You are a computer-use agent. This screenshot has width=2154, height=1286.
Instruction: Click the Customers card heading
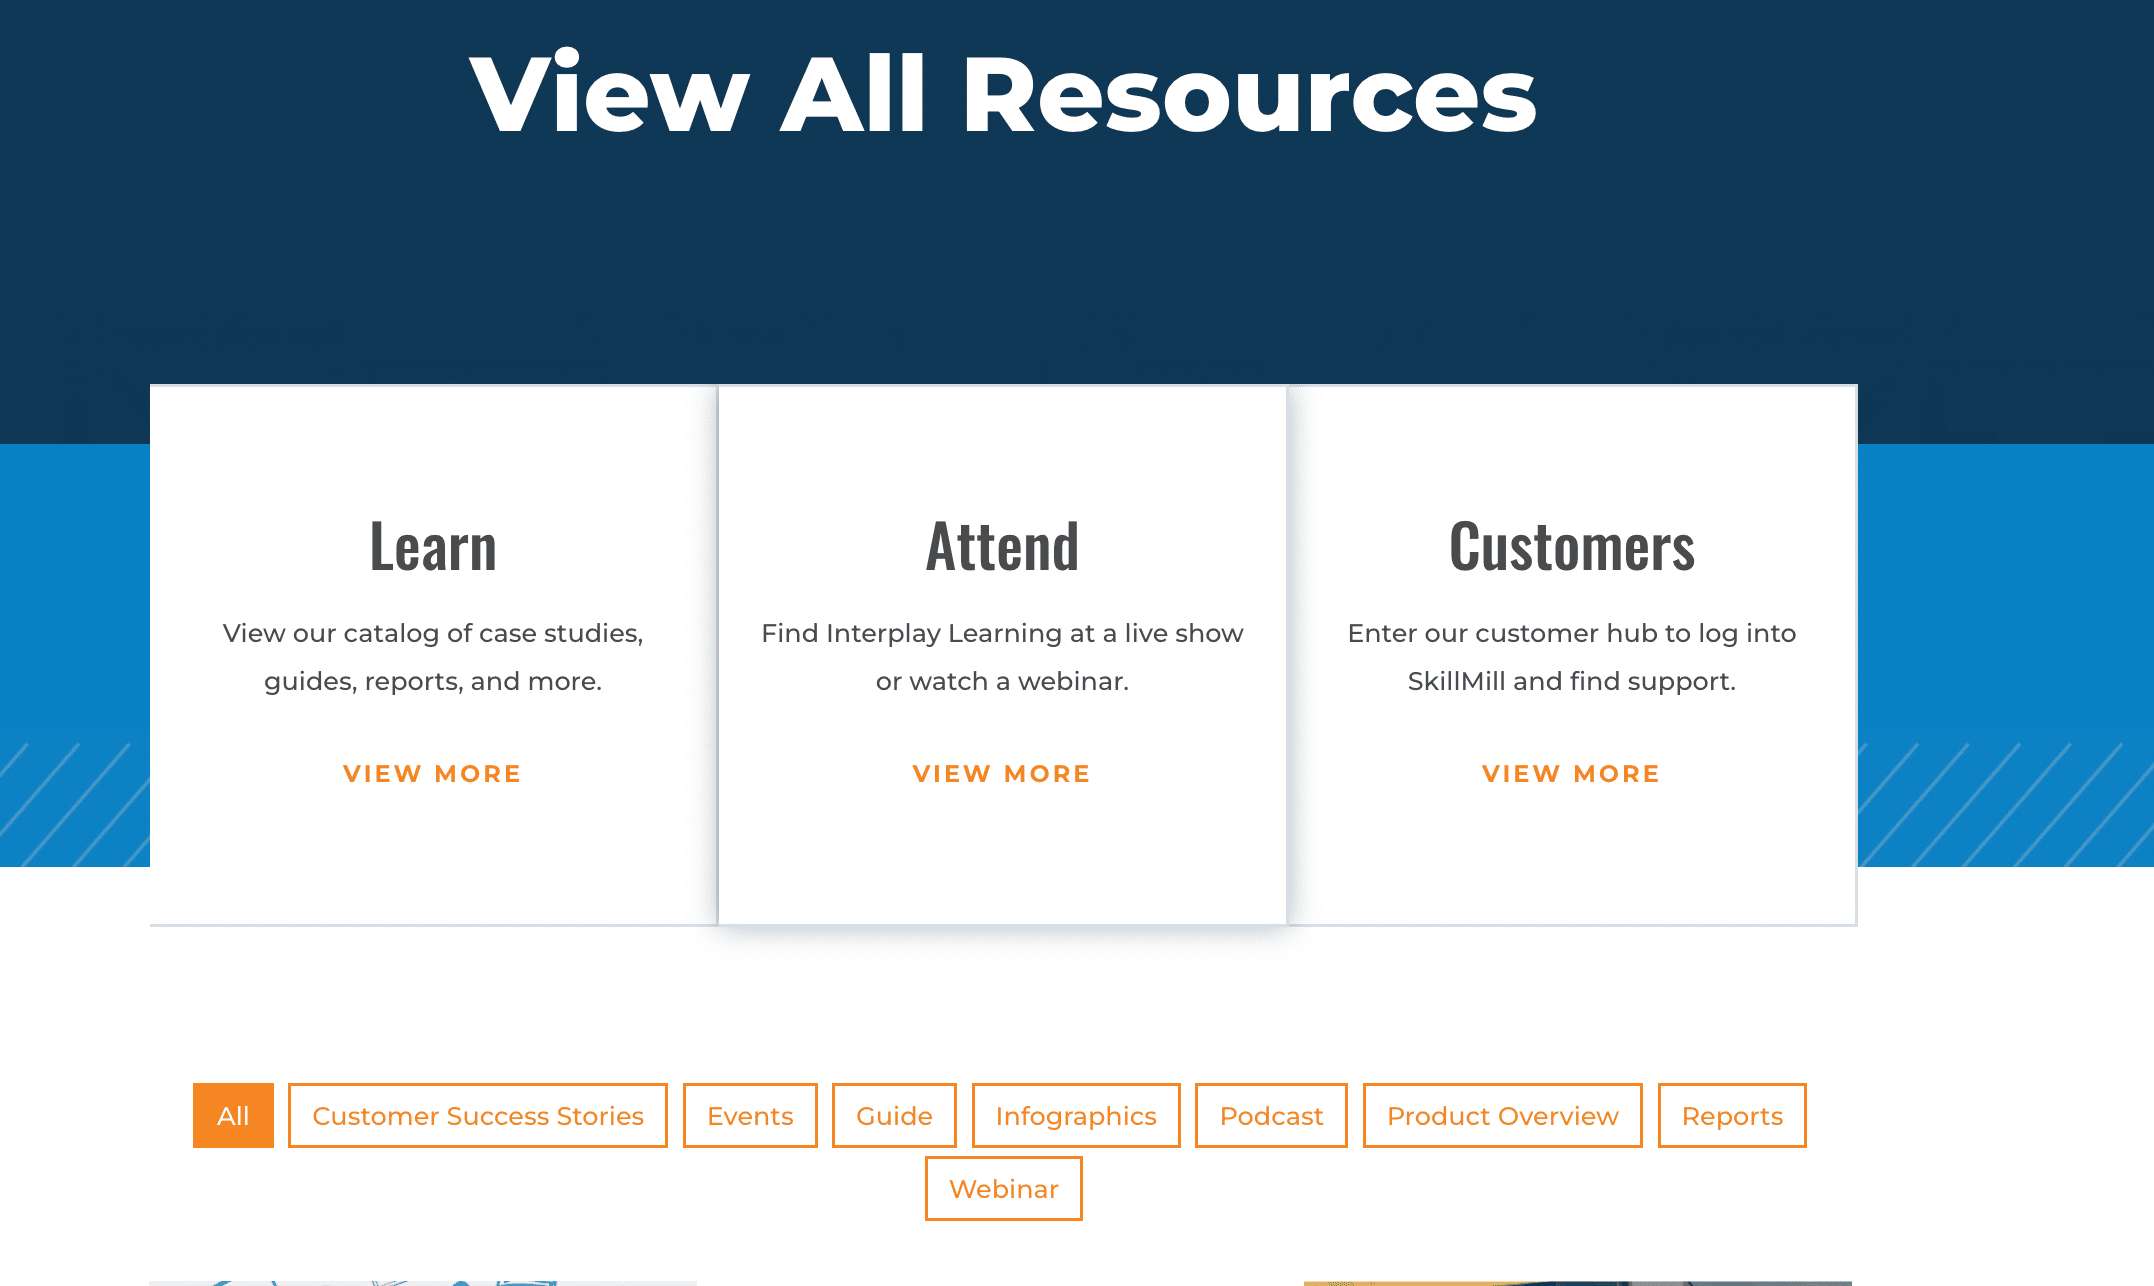1571,545
